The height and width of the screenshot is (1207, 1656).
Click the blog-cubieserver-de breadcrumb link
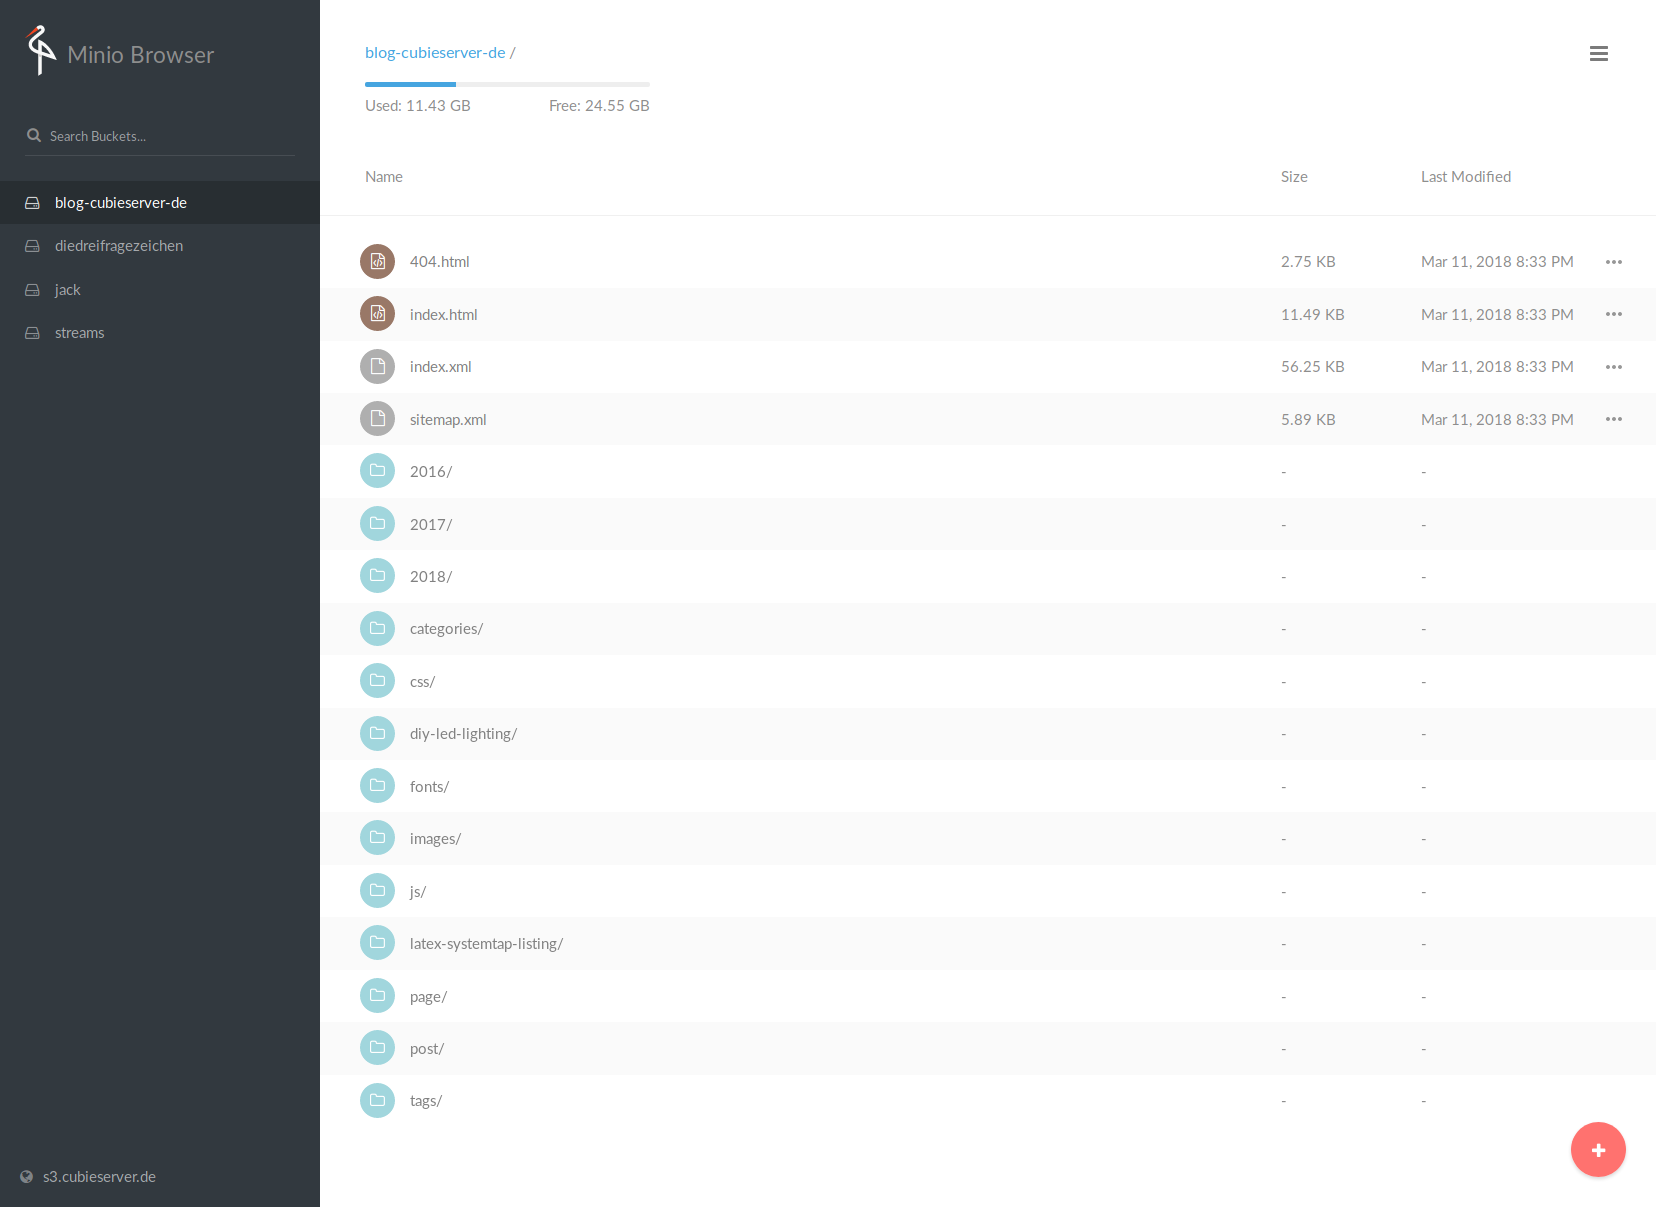(x=435, y=53)
